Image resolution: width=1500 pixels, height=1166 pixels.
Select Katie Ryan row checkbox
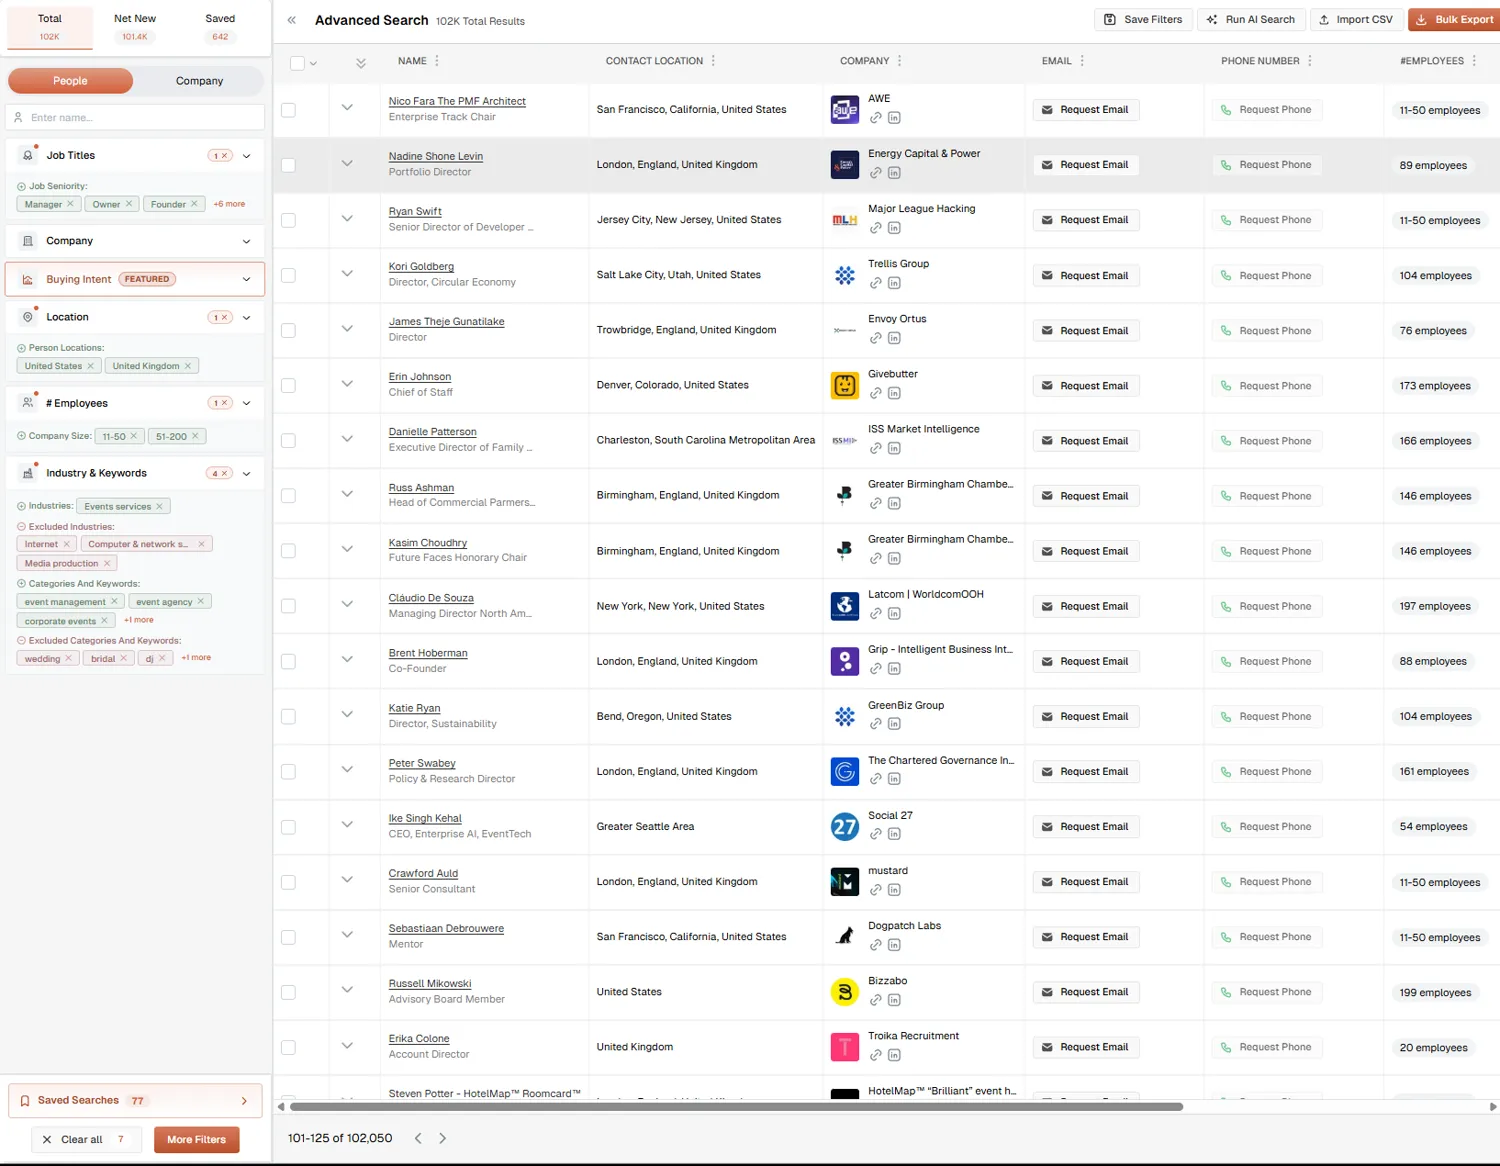pos(288,716)
